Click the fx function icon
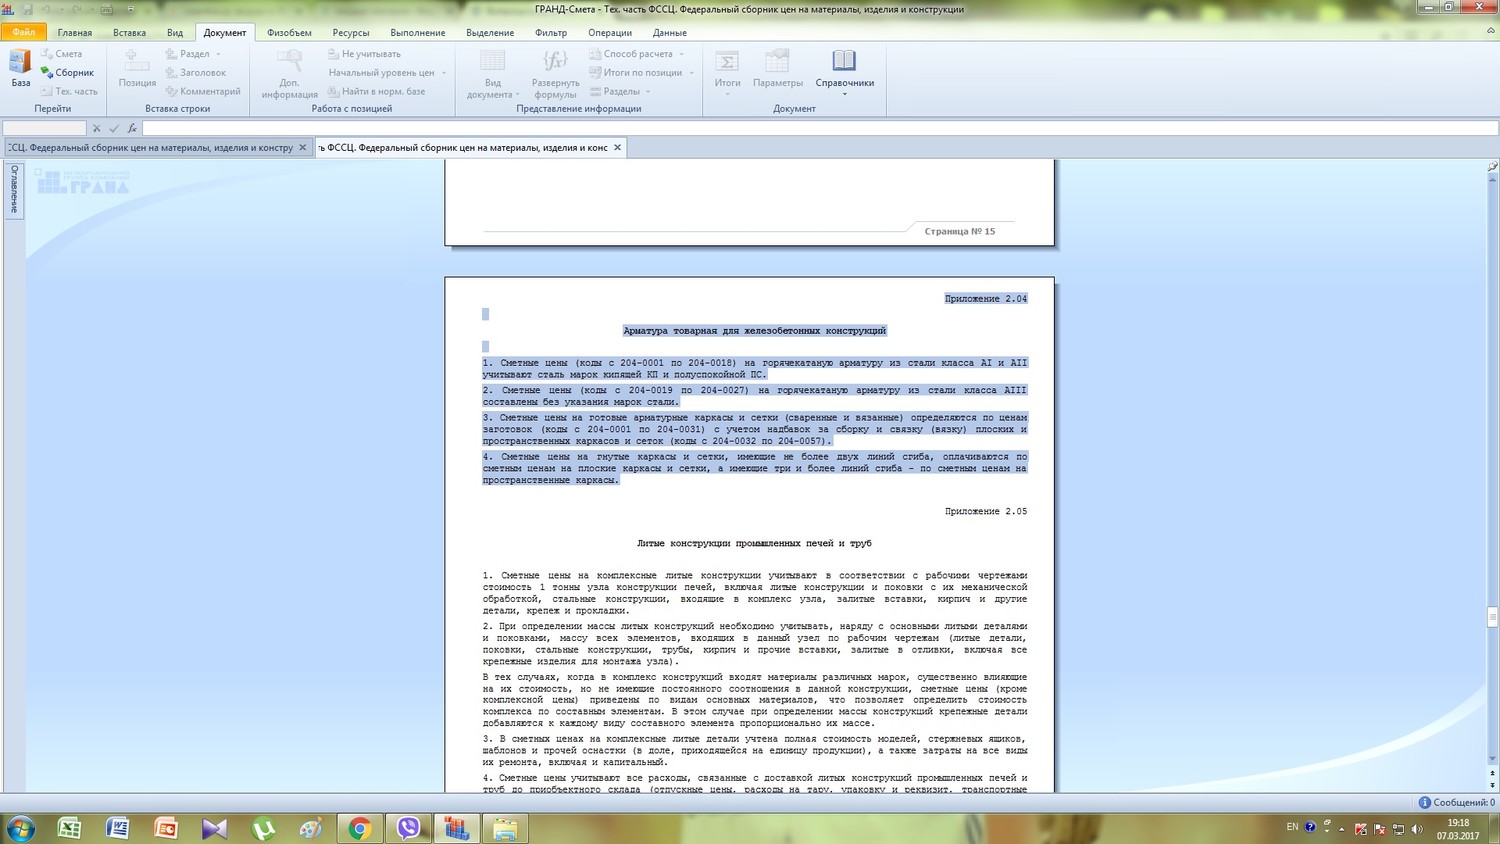Screen dimensions: 1500x844 pos(132,128)
